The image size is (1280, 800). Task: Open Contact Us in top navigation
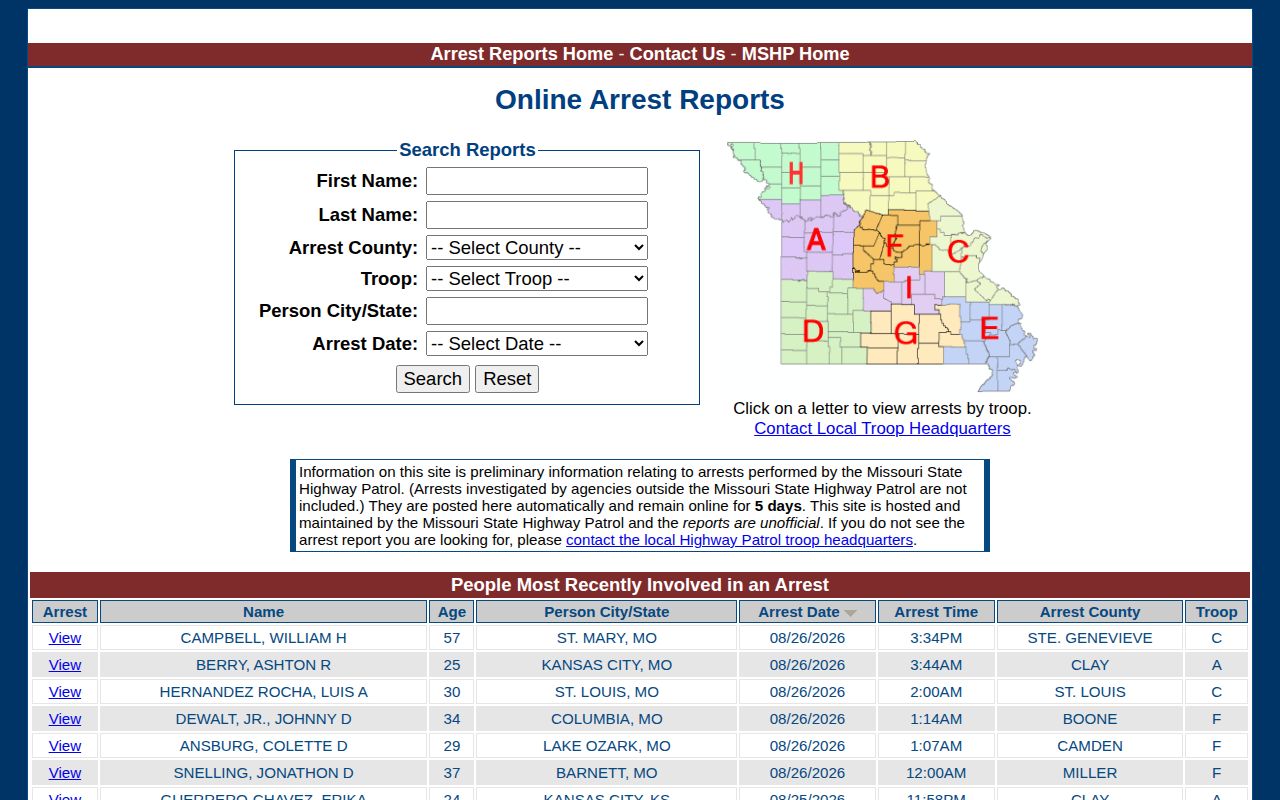click(x=677, y=54)
